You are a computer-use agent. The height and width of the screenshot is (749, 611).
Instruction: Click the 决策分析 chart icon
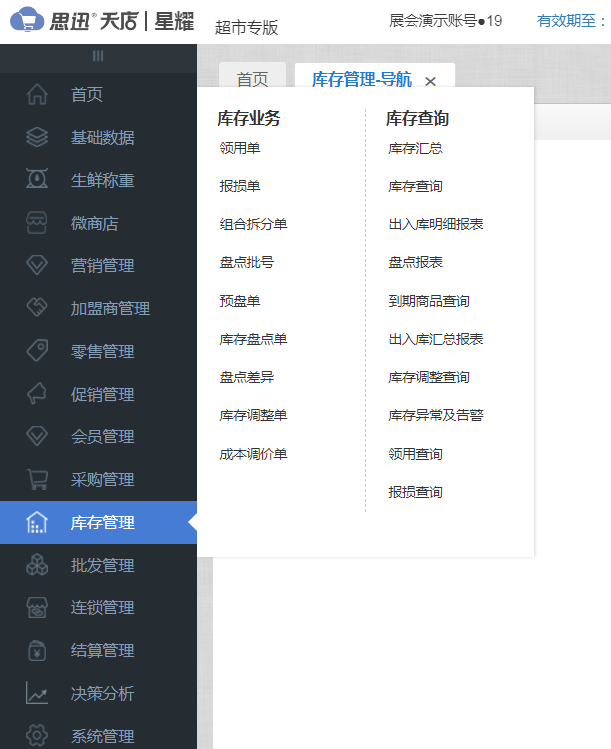tap(37, 693)
